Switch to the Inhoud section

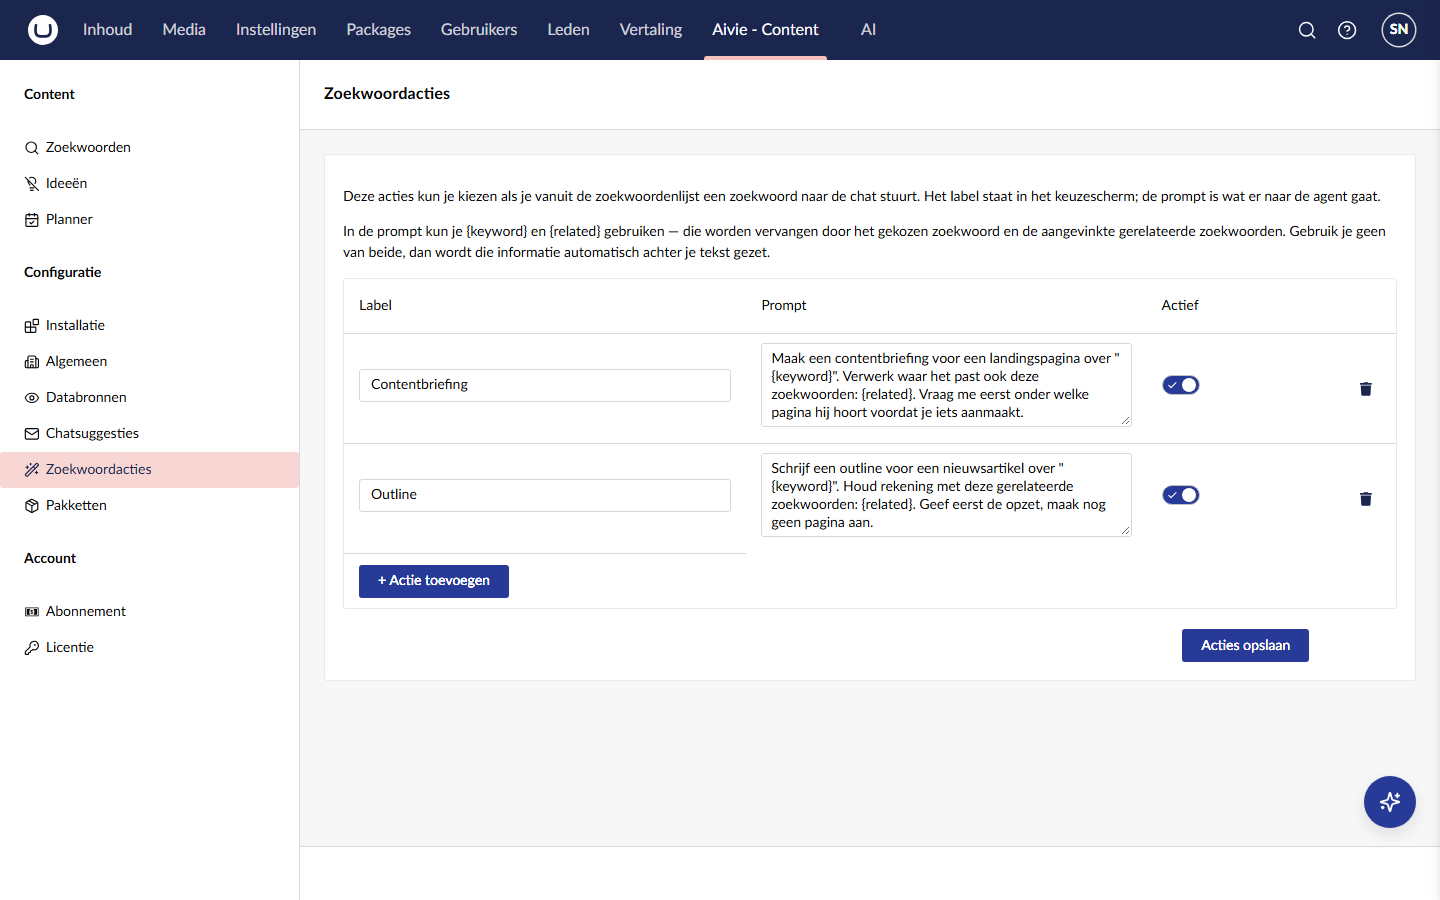click(108, 30)
